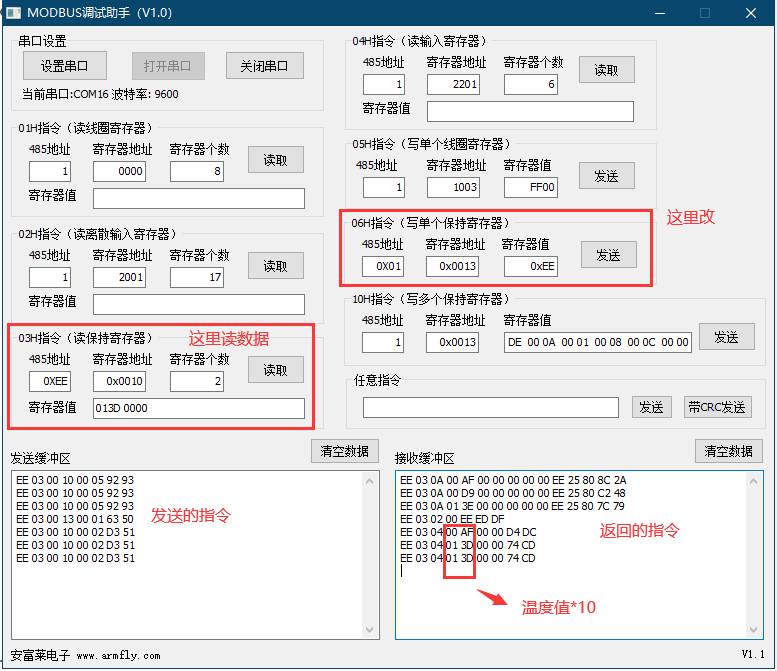The height and width of the screenshot is (671, 777).
Task: Click the 设置串口 button
Action: tap(64, 66)
